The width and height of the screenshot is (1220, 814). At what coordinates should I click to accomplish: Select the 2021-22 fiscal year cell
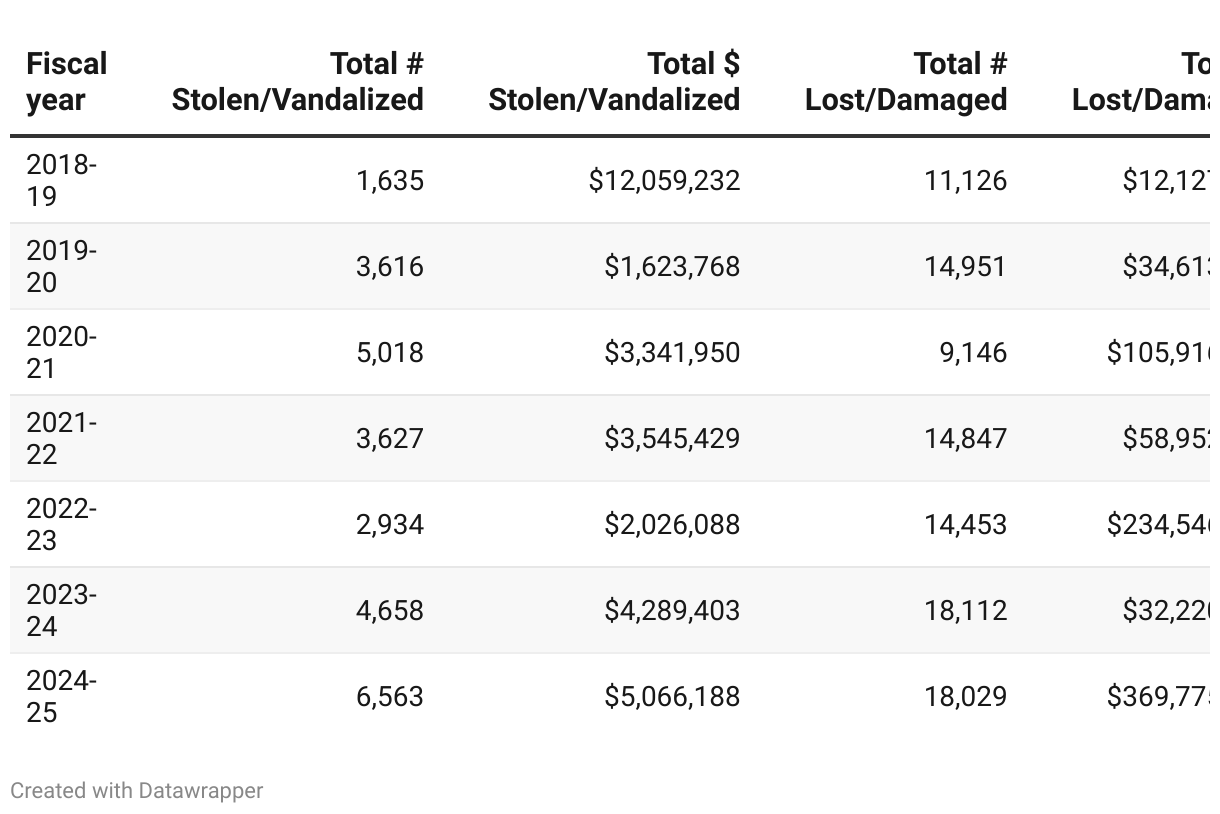(62, 438)
